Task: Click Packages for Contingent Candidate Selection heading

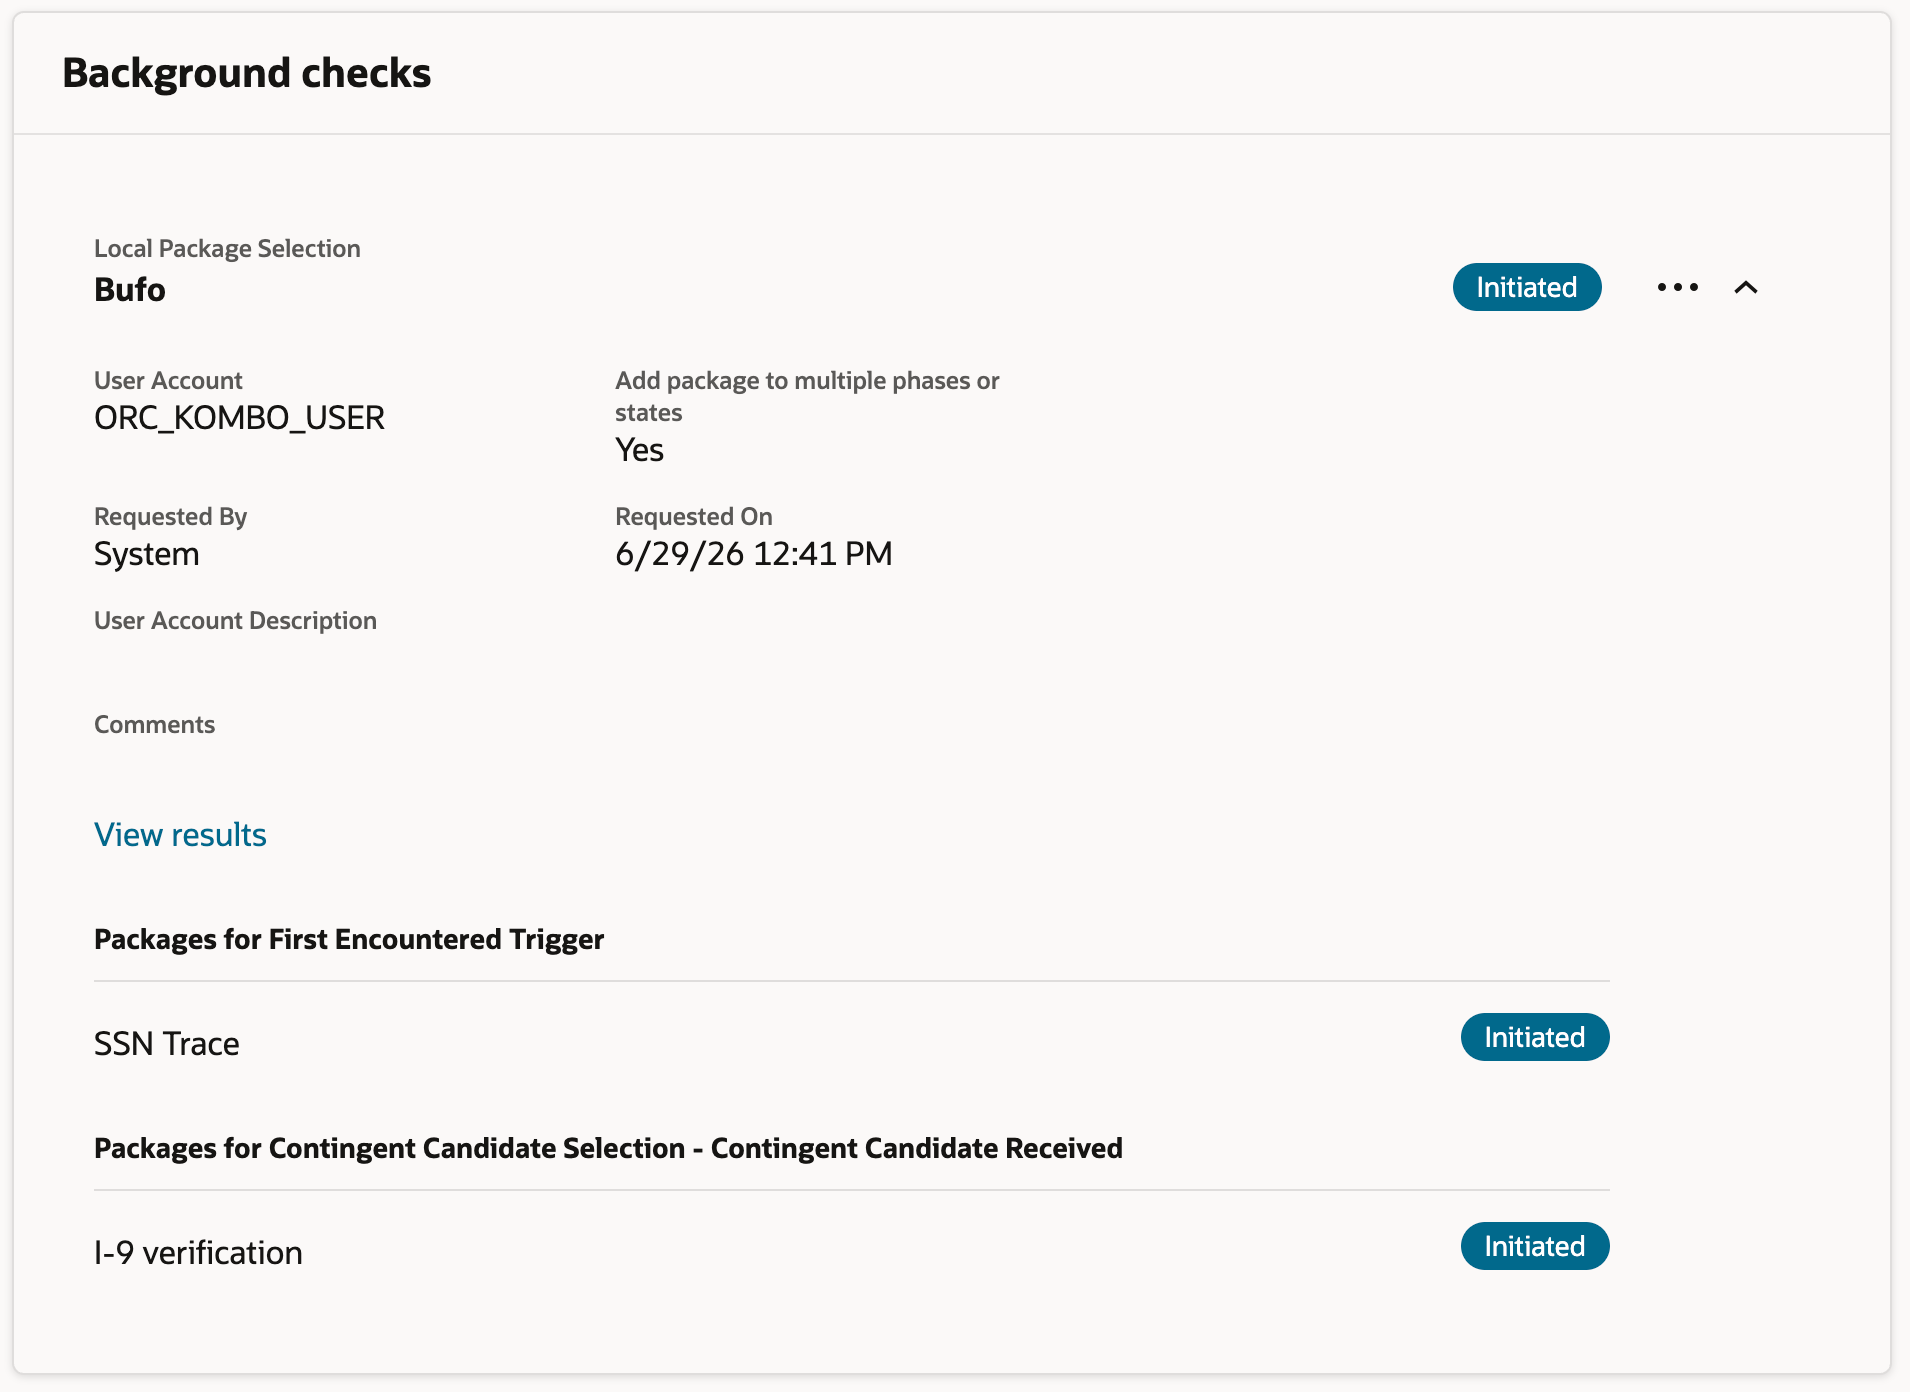Action: 608,1148
